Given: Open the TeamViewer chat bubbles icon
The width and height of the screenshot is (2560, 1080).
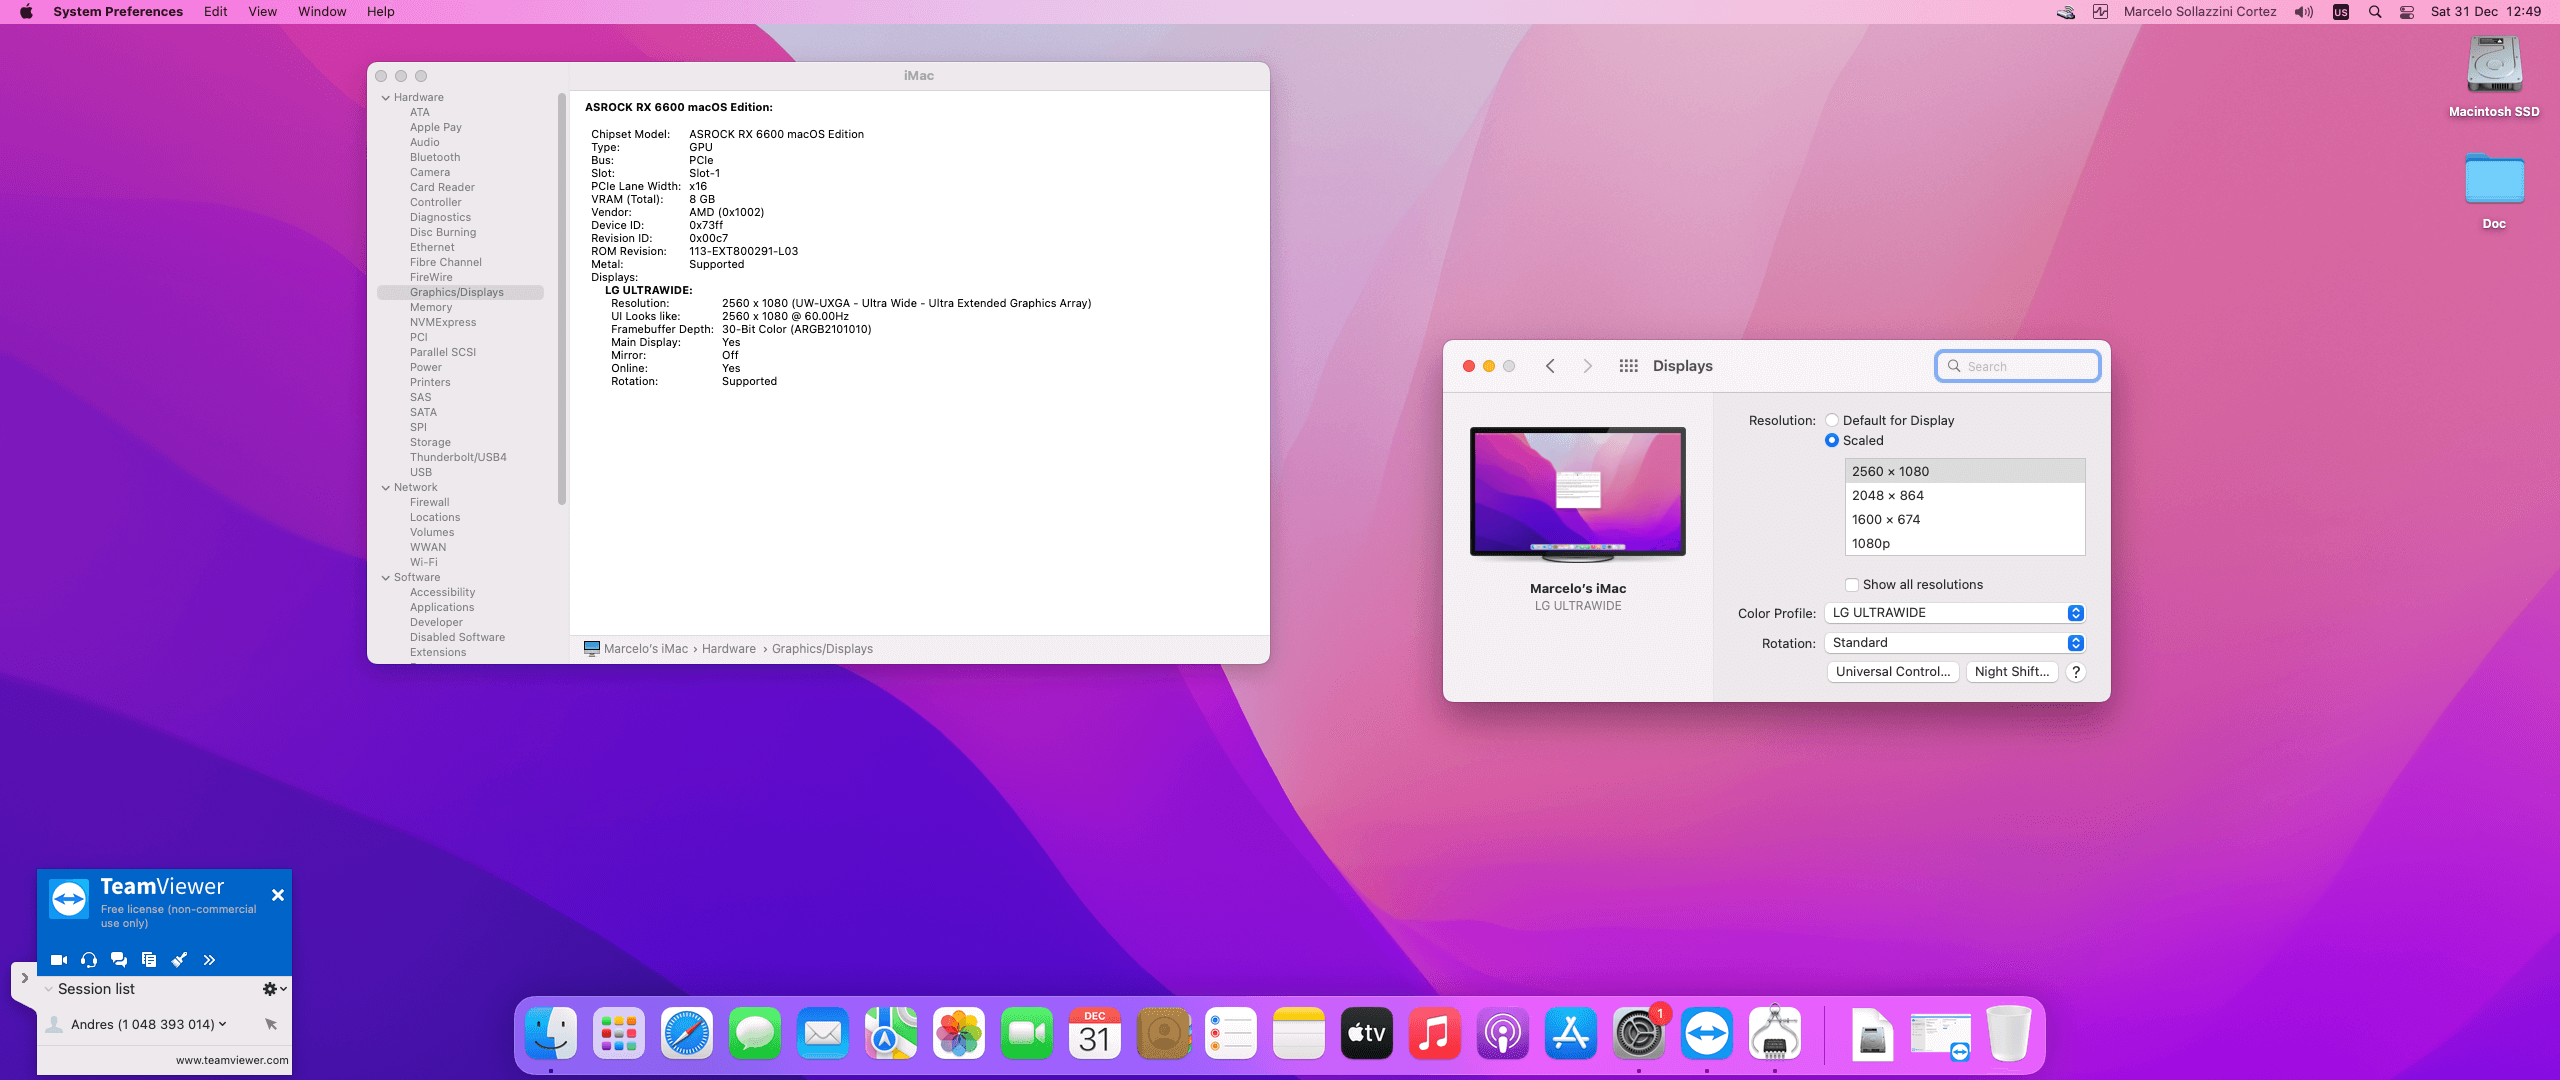Looking at the screenshot, I should point(119,960).
